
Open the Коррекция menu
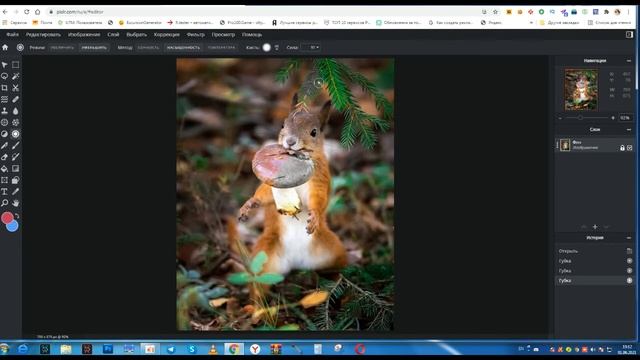point(167,35)
